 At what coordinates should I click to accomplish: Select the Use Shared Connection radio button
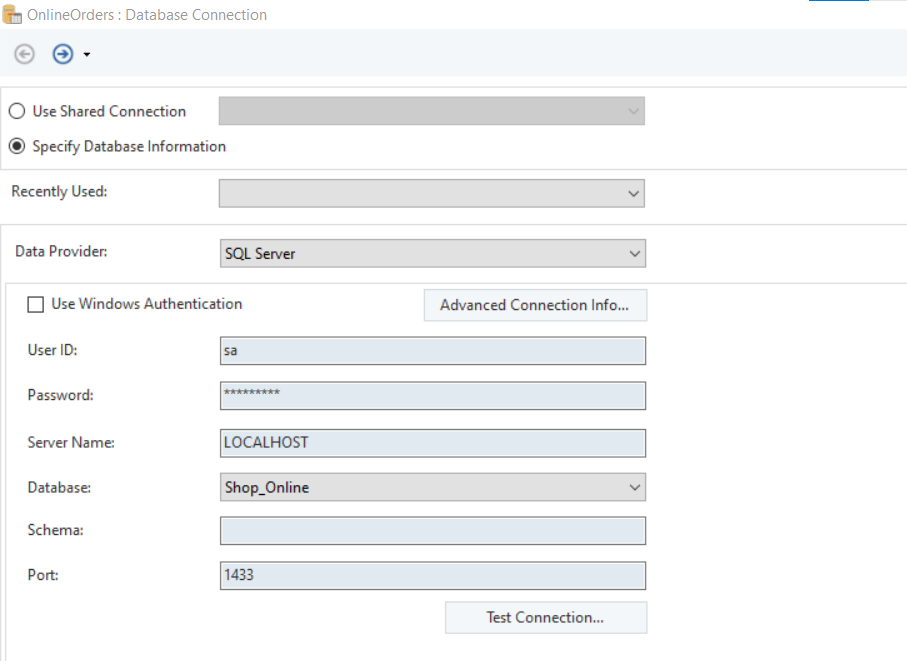click(x=15, y=111)
